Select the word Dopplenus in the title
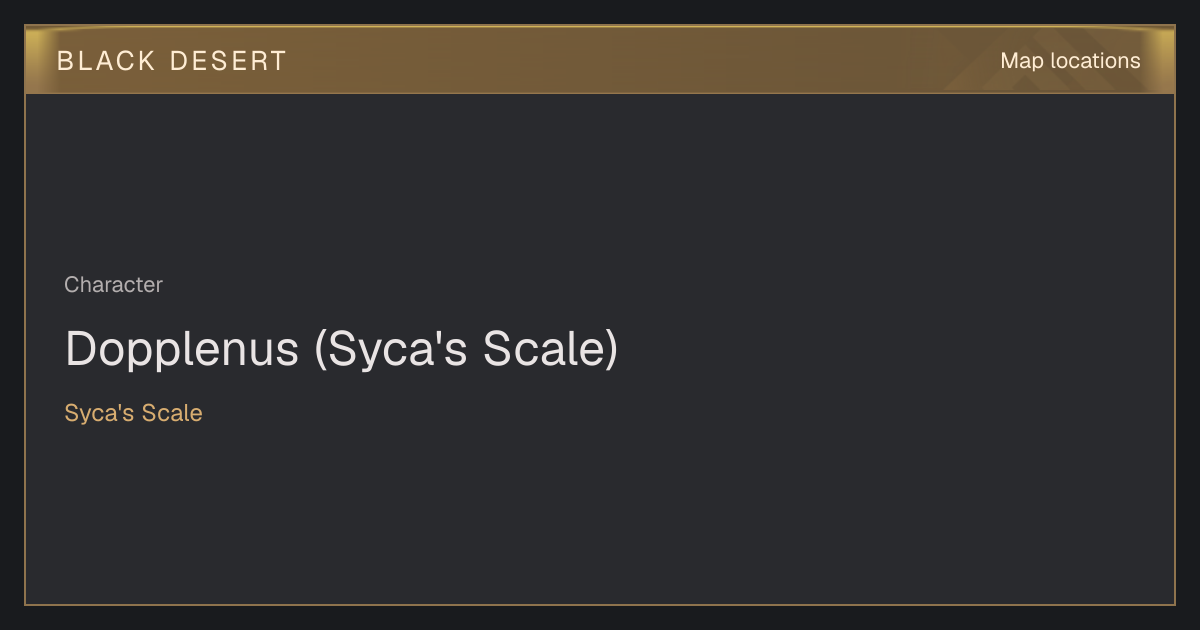Screen dimensions: 1200x630 coord(181,349)
